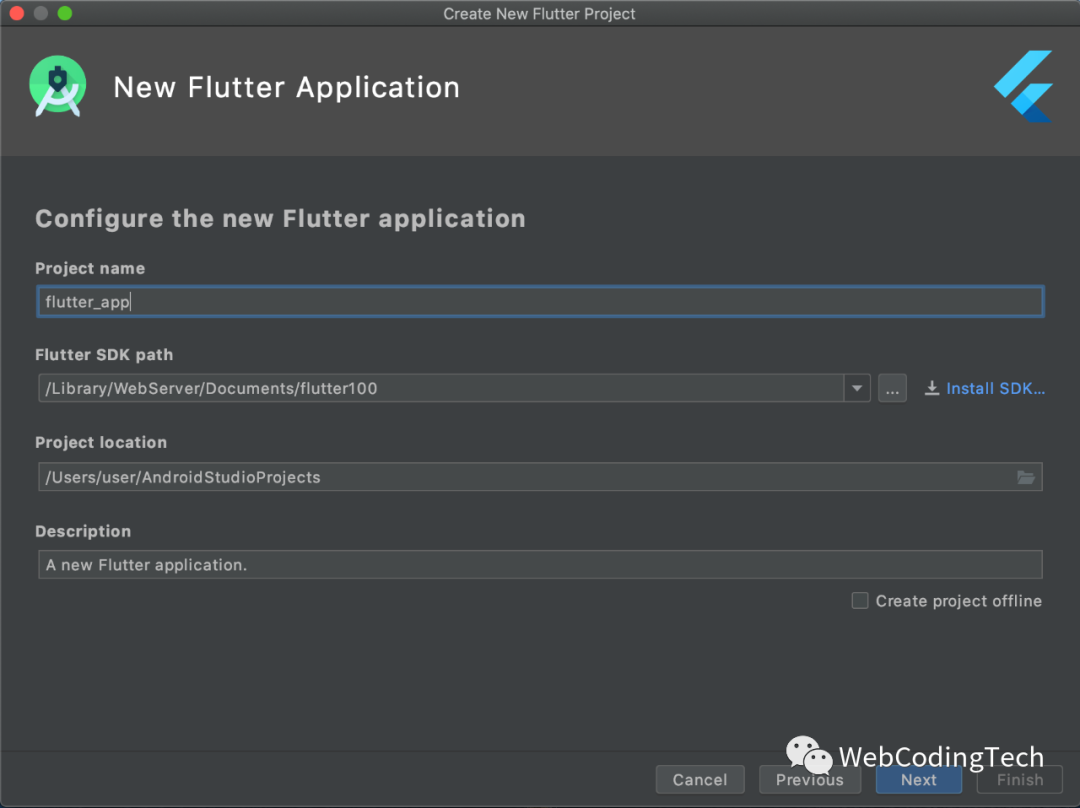Open the folder browse icon in Project location

1026,477
